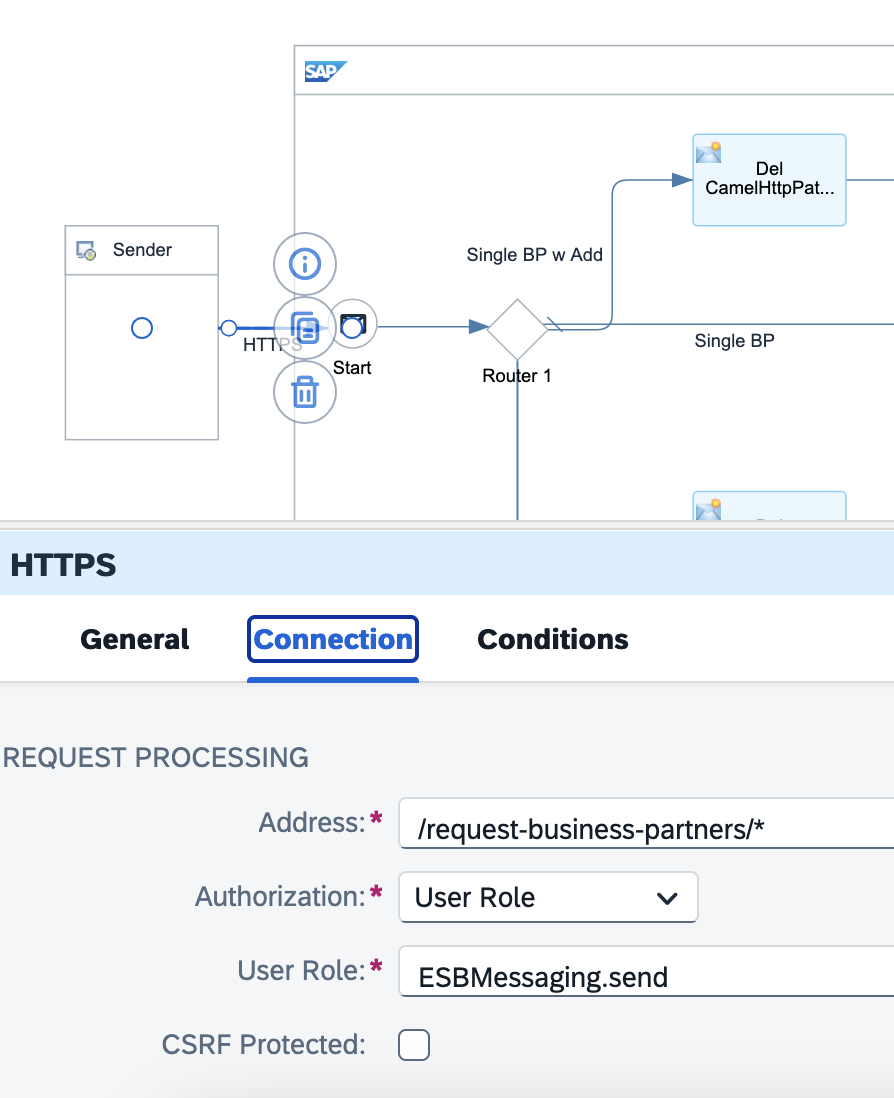Click the partially visible step below Router
The image size is (894, 1098).
click(x=769, y=506)
